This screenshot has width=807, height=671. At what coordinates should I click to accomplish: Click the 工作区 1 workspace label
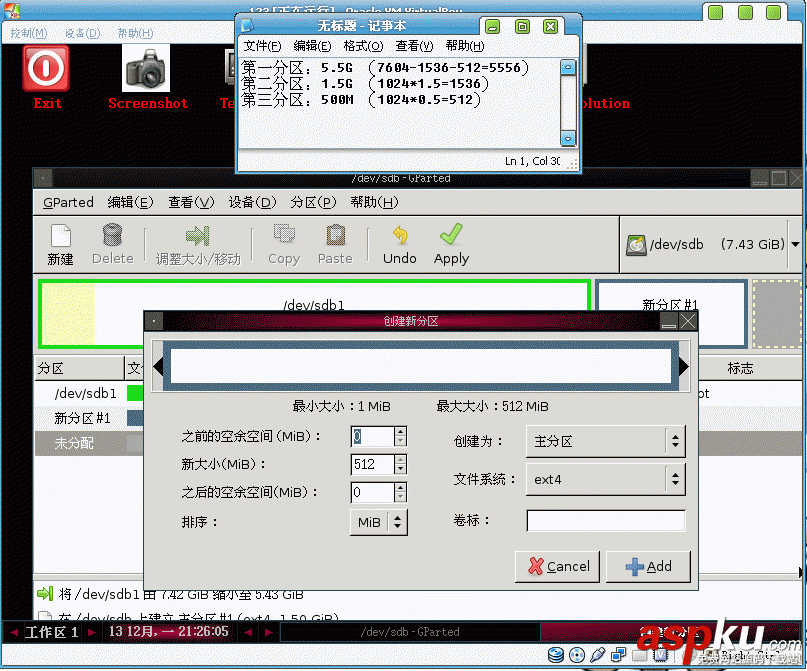(x=51, y=632)
